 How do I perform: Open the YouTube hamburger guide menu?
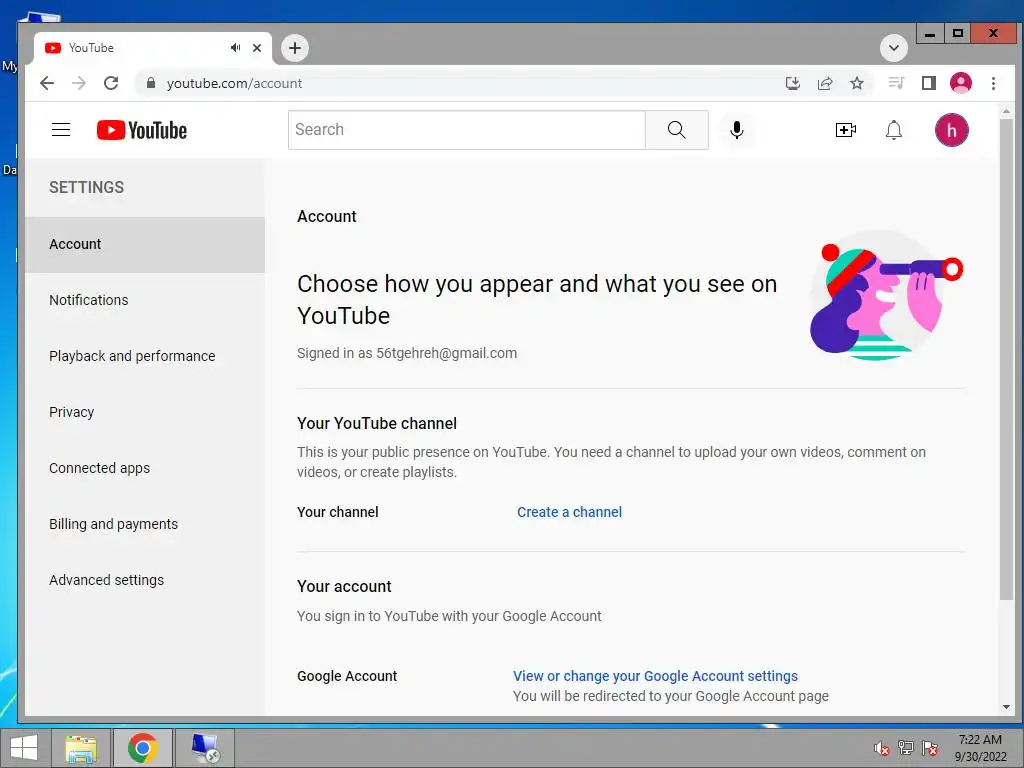(x=61, y=129)
